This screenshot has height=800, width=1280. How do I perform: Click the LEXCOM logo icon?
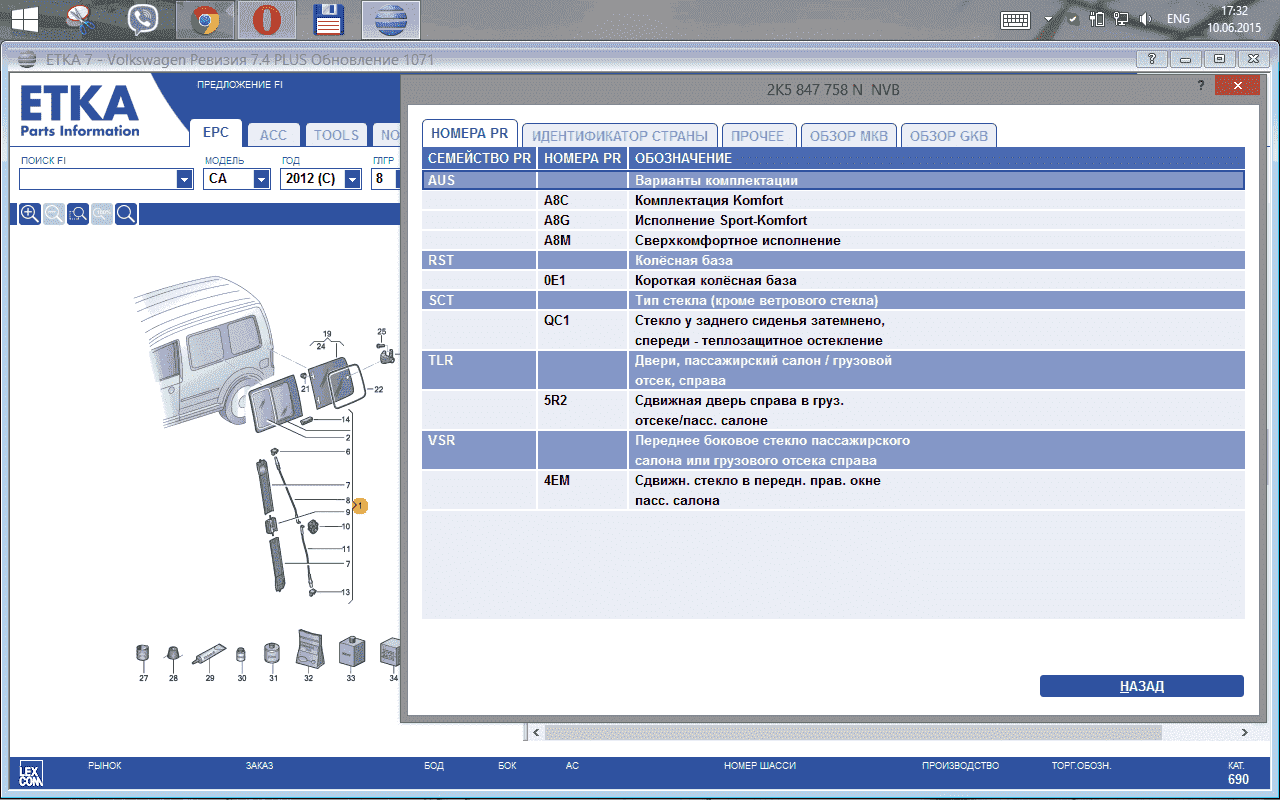coord(30,773)
